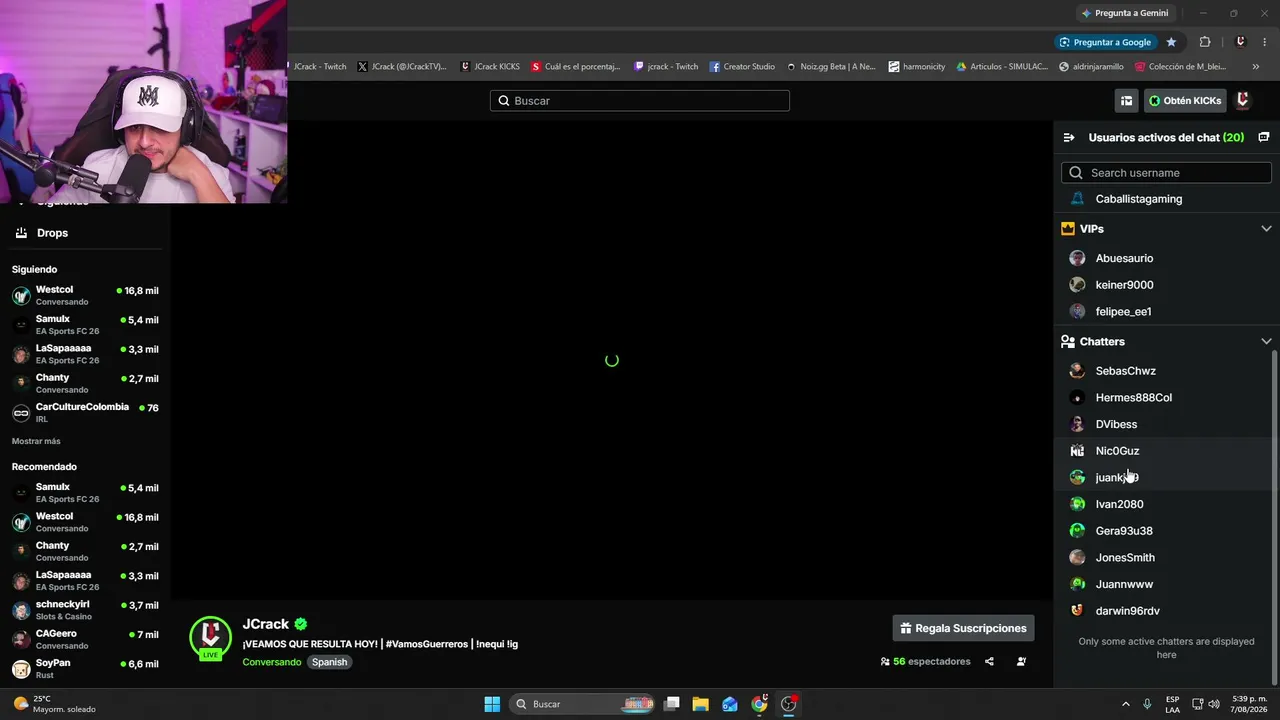The height and width of the screenshot is (720, 1280).
Task: Click the Chrome icon on the taskbar
Action: tap(760, 704)
